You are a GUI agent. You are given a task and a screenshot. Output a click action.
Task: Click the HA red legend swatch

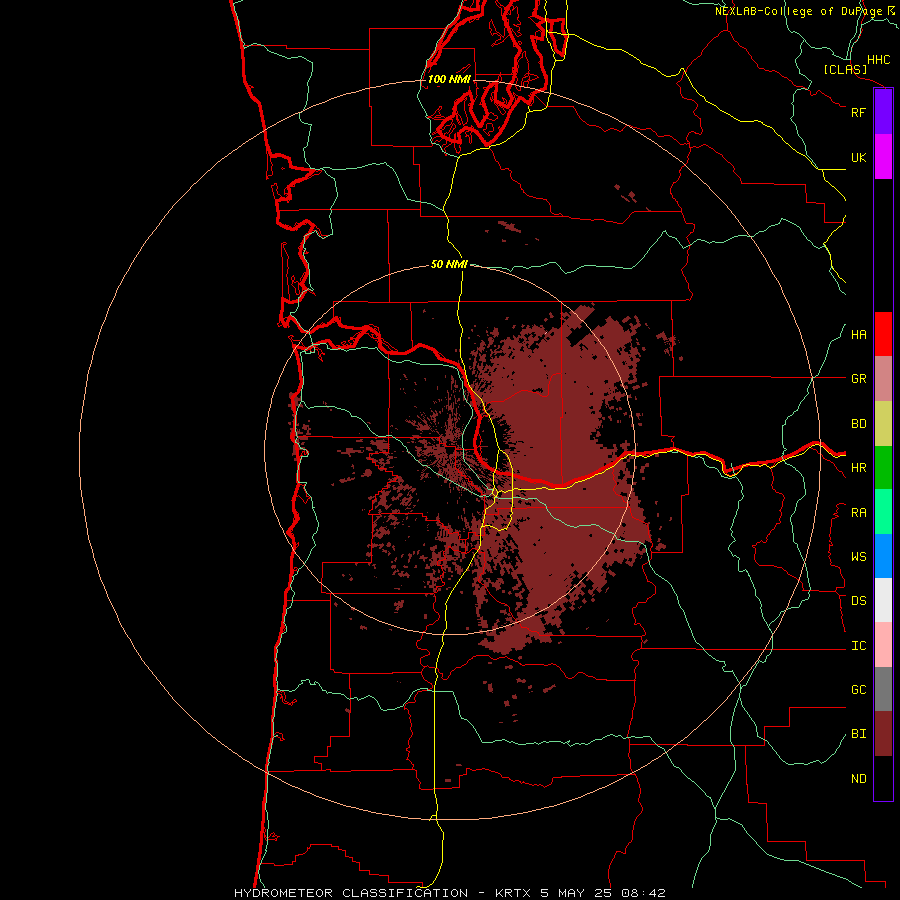tap(883, 334)
